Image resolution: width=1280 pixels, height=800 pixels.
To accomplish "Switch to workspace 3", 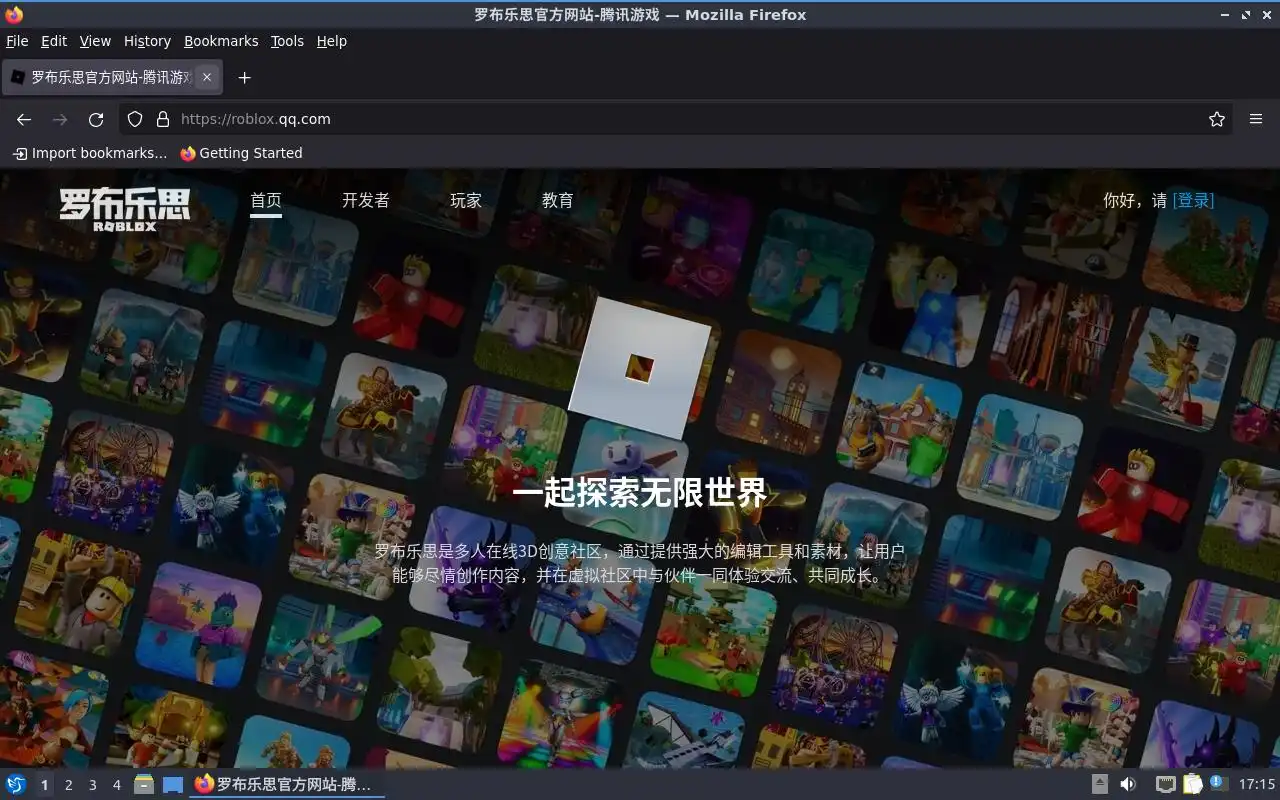I will (93, 785).
